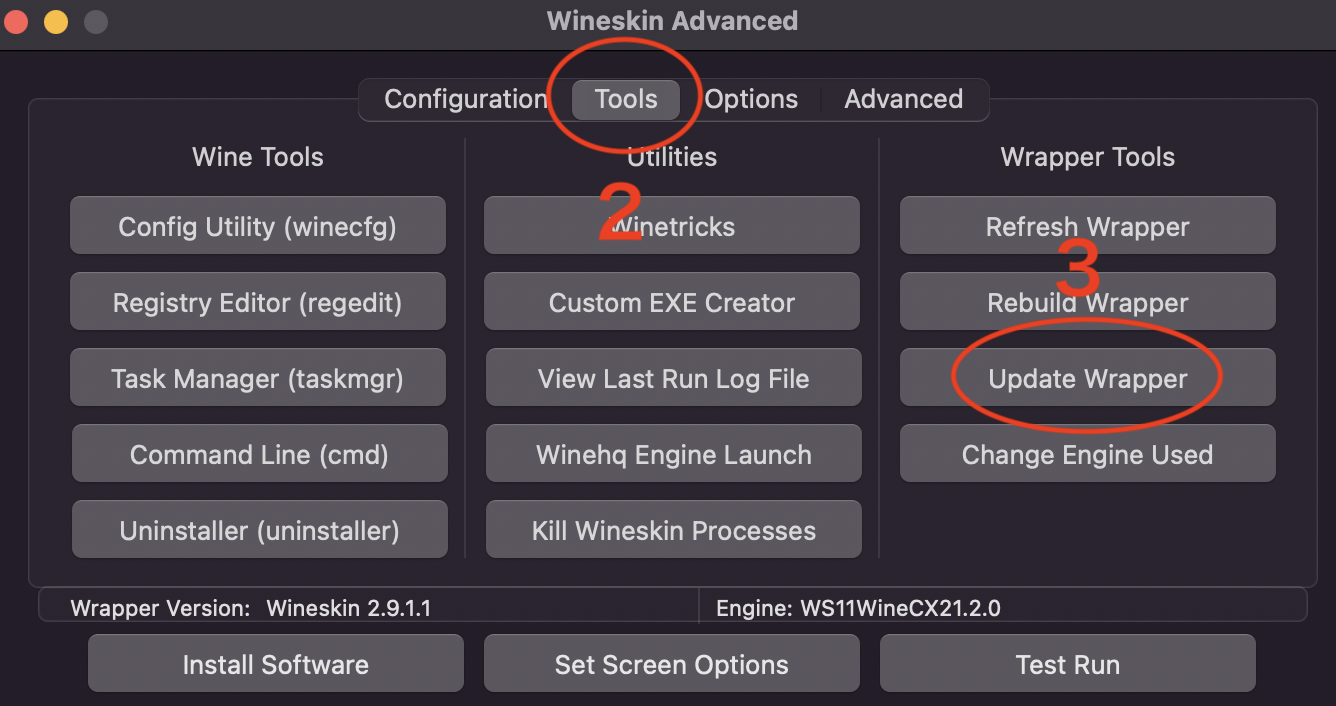Screen dimensions: 1336x706
Task: Open Command Line (cmd)
Action: (259, 454)
